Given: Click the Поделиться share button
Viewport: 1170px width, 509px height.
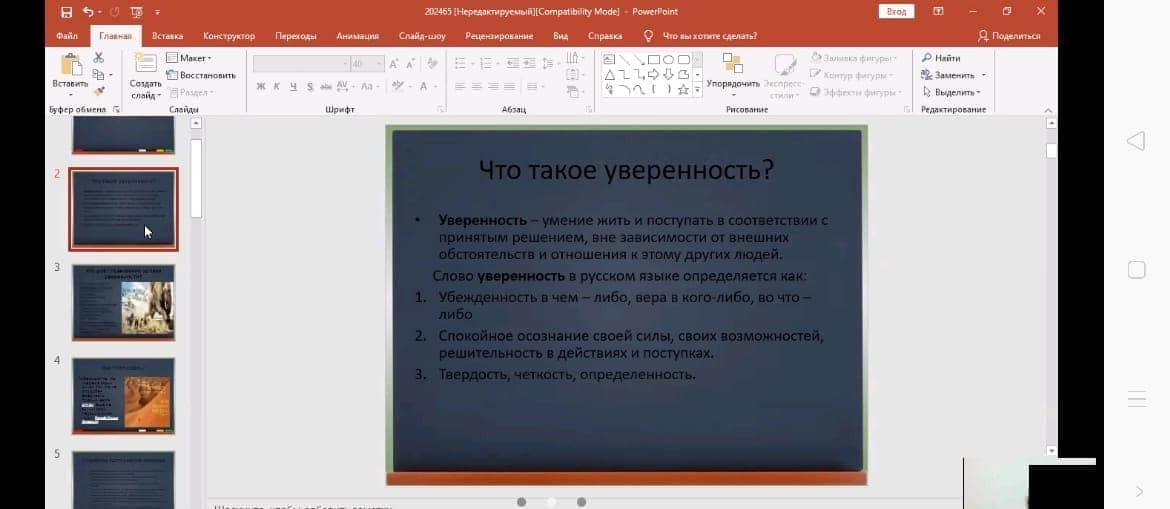Looking at the screenshot, I should (x=1009, y=36).
